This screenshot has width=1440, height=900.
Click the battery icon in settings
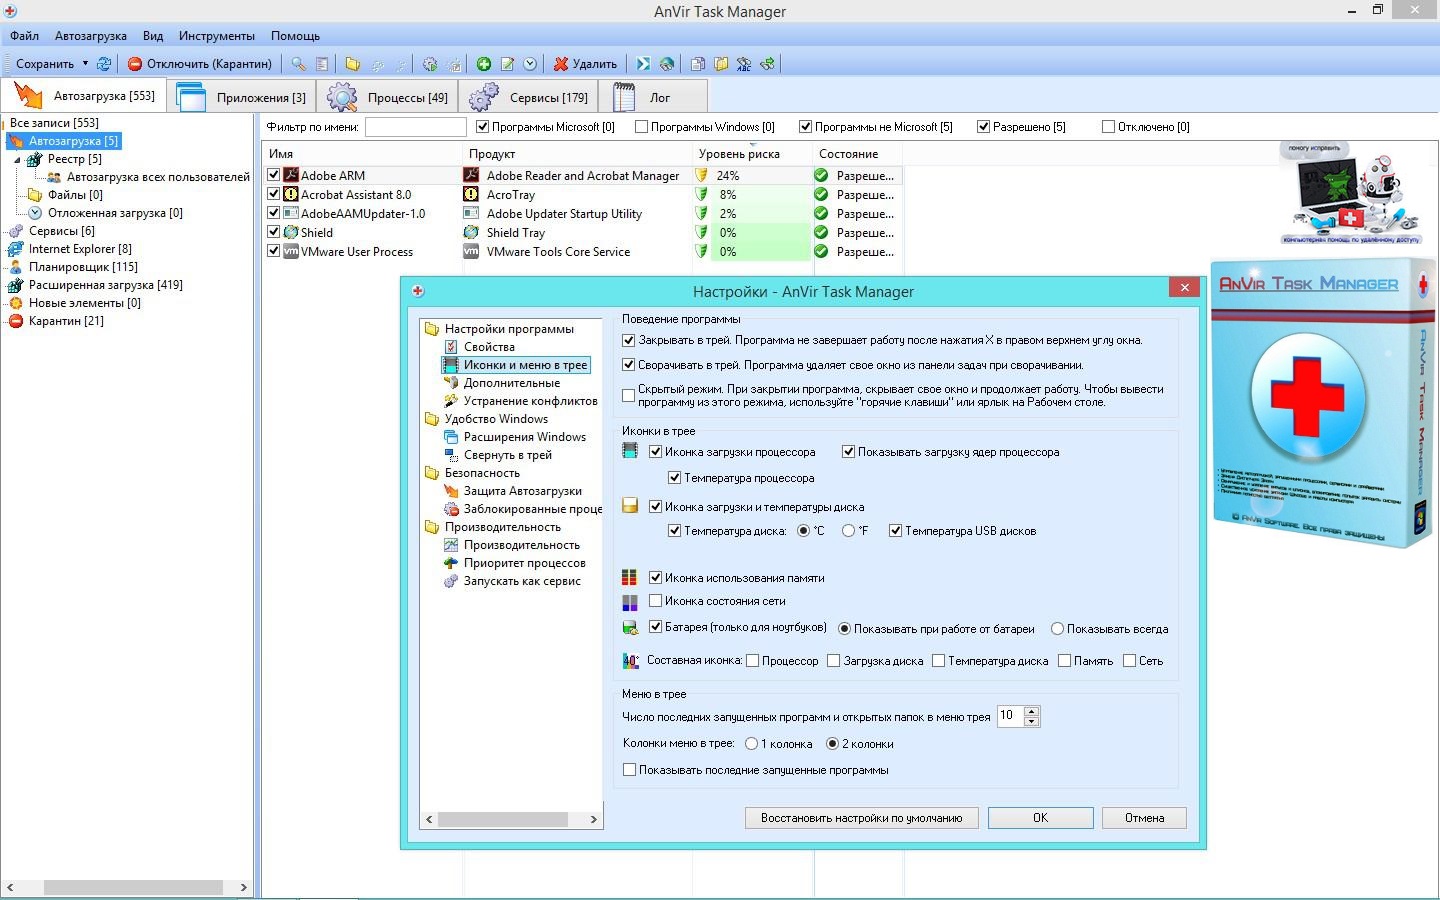pos(630,628)
